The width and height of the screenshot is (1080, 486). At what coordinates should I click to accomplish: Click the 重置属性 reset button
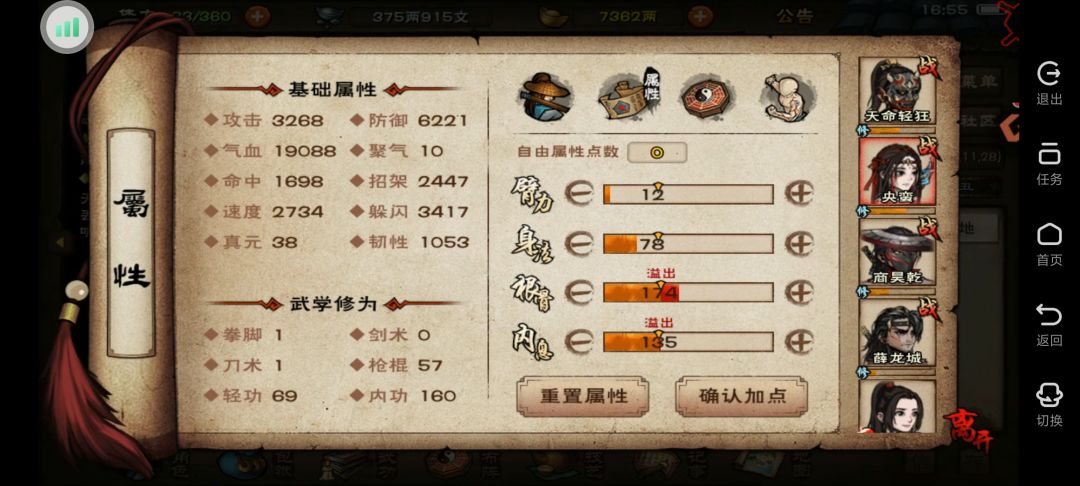point(583,397)
